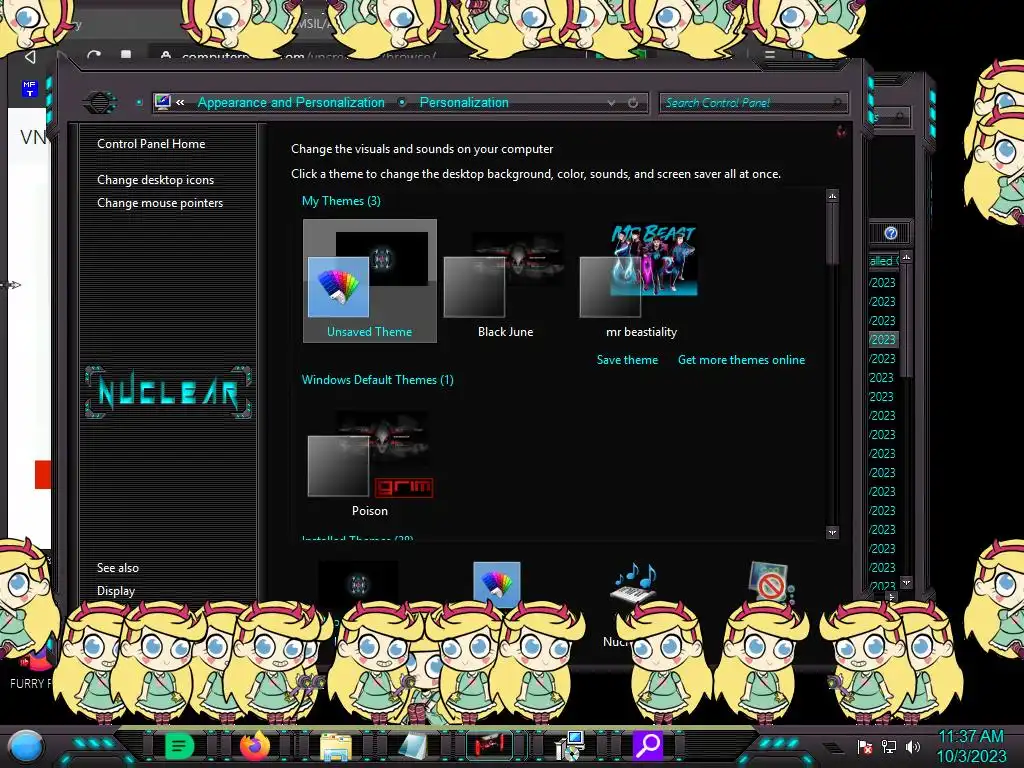This screenshot has height=768, width=1024.
Task: Click the background window list scroll-down arrow
Action: 906,582
